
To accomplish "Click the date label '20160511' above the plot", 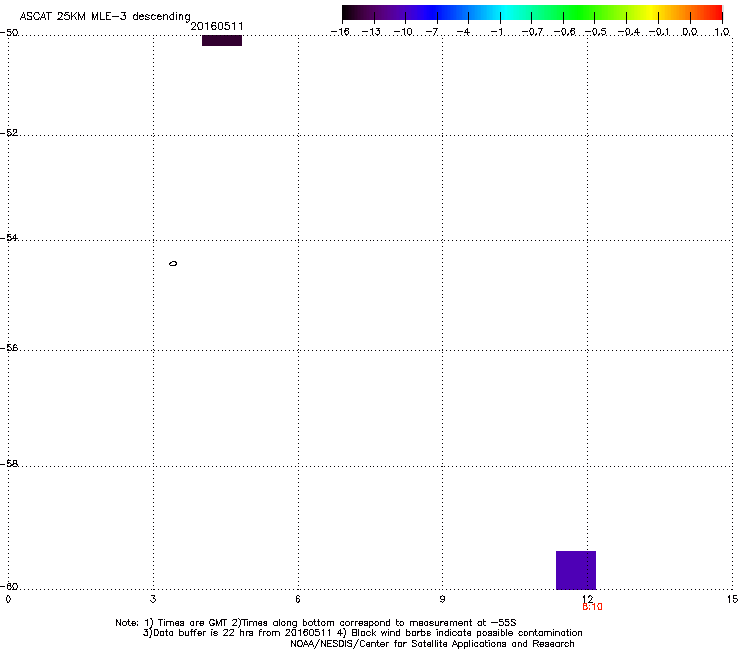I will 217,26.
